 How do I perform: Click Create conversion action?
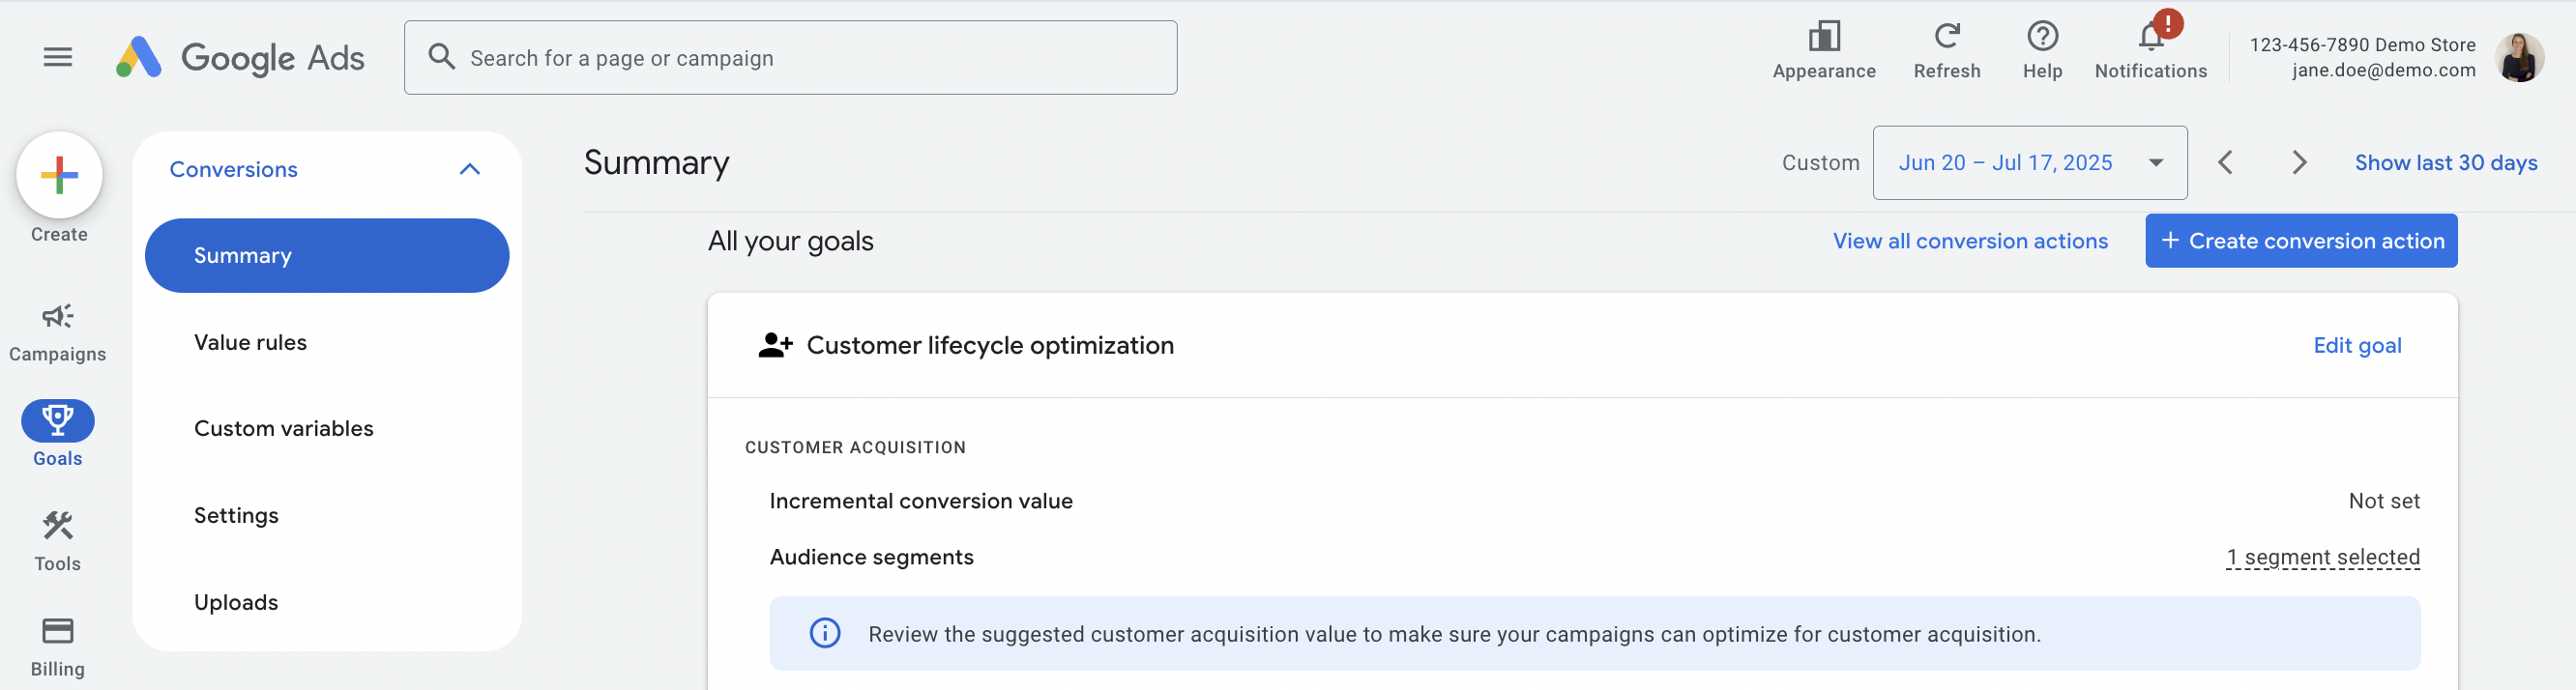coord(2301,240)
